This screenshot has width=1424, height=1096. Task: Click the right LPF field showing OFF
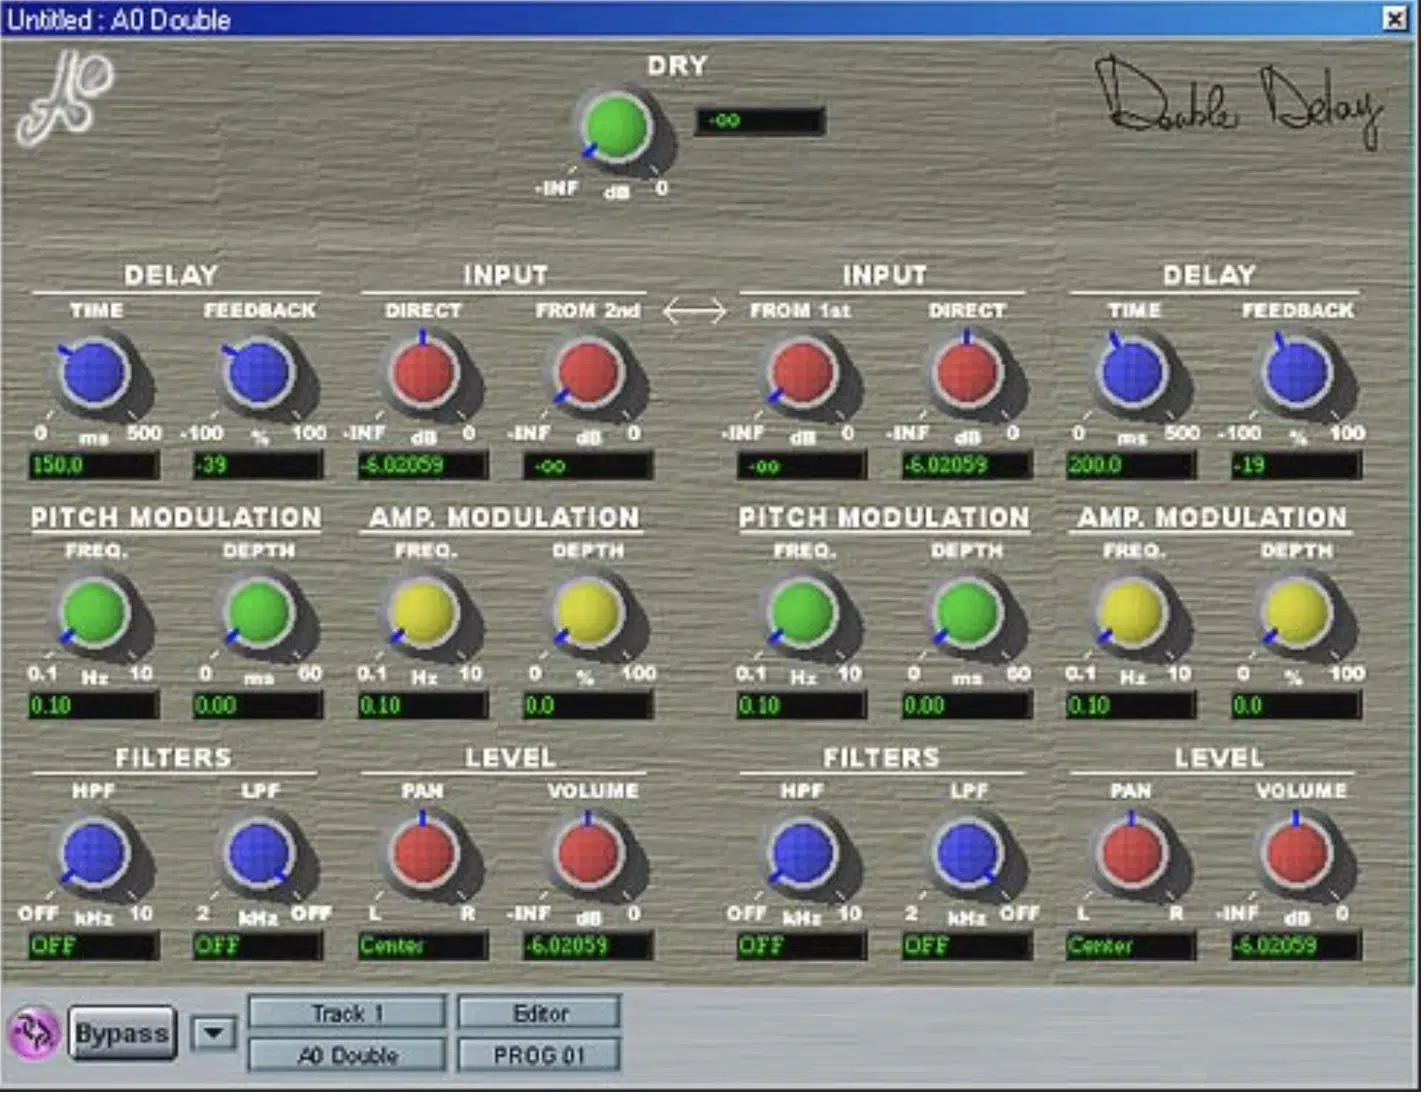point(967,946)
